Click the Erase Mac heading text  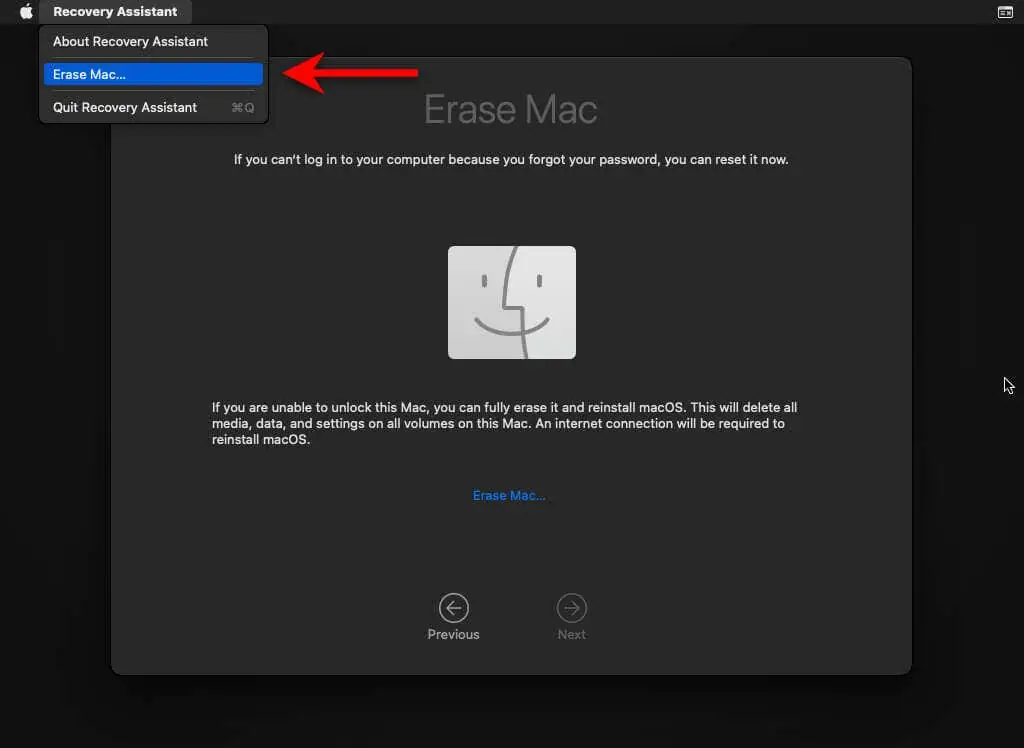coord(511,109)
